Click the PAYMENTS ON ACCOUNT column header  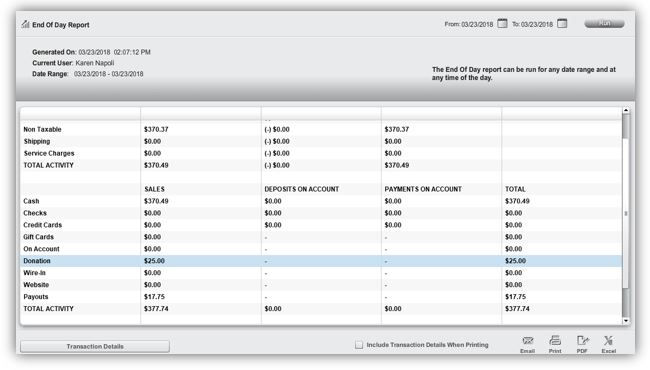coord(423,189)
